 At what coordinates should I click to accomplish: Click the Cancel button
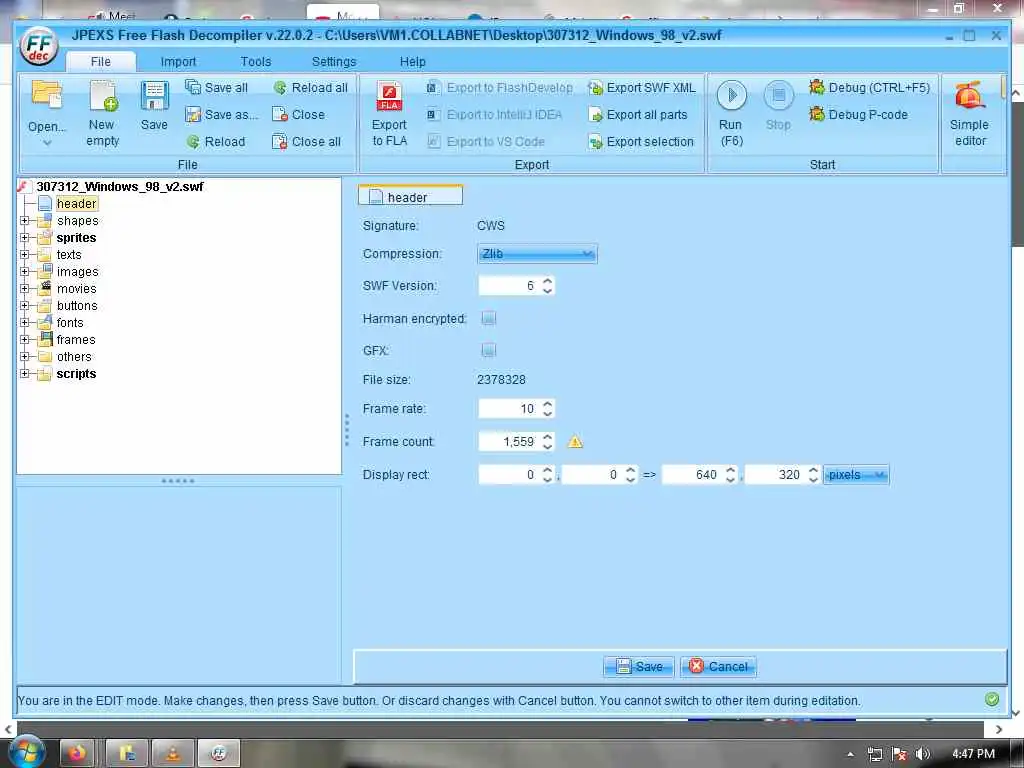[718, 667]
